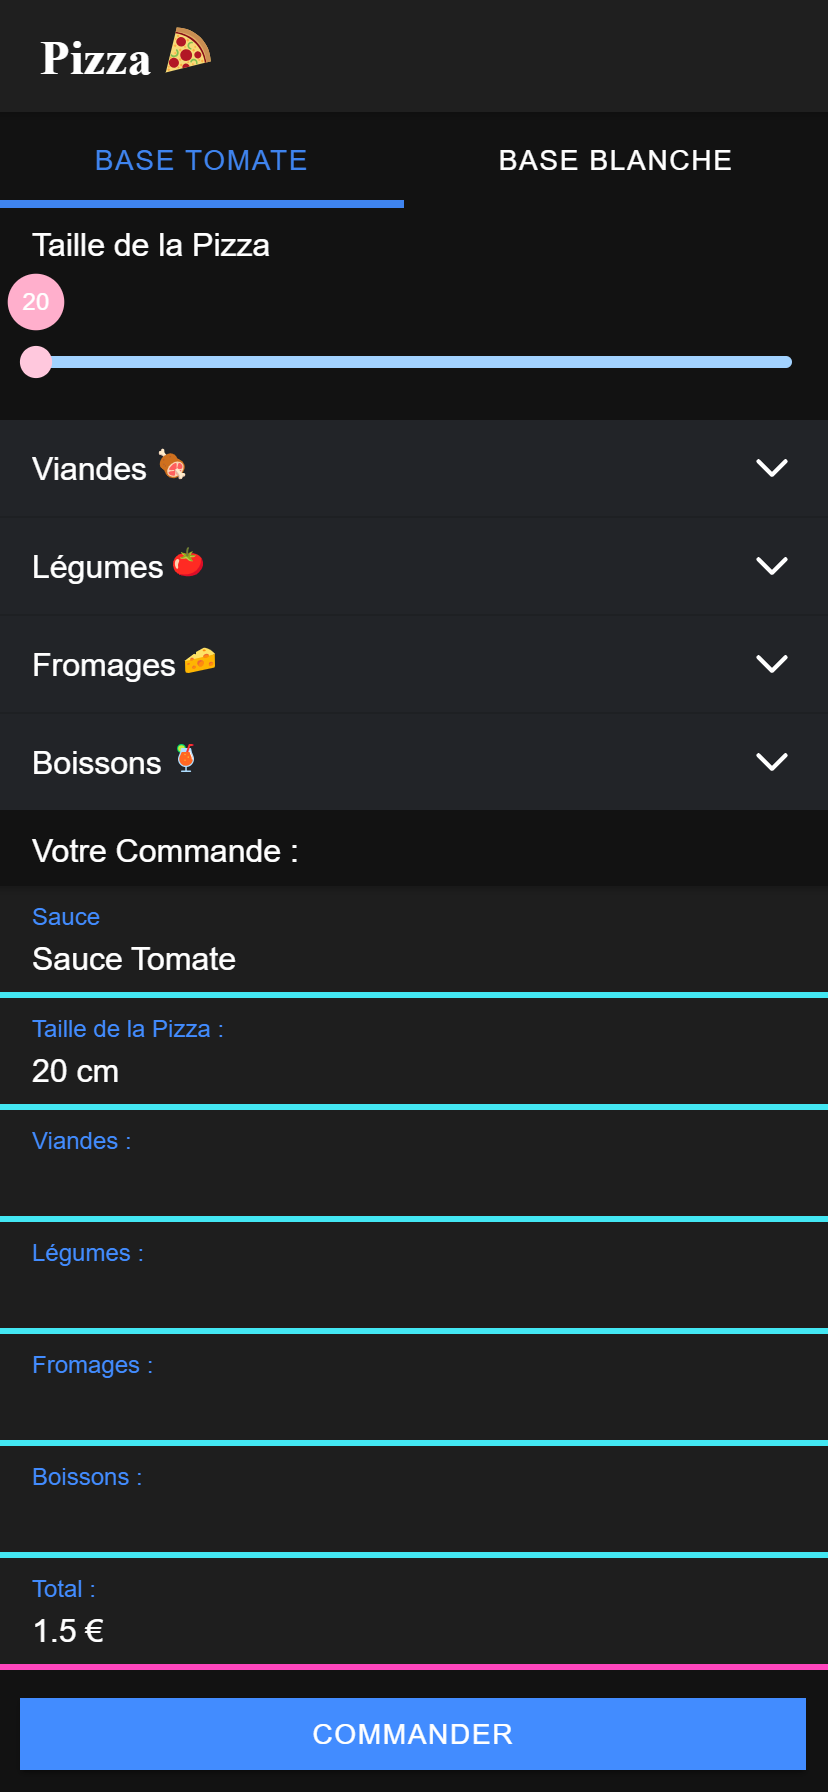
Task: Click the cheese emoji beside Fromages
Action: [200, 661]
